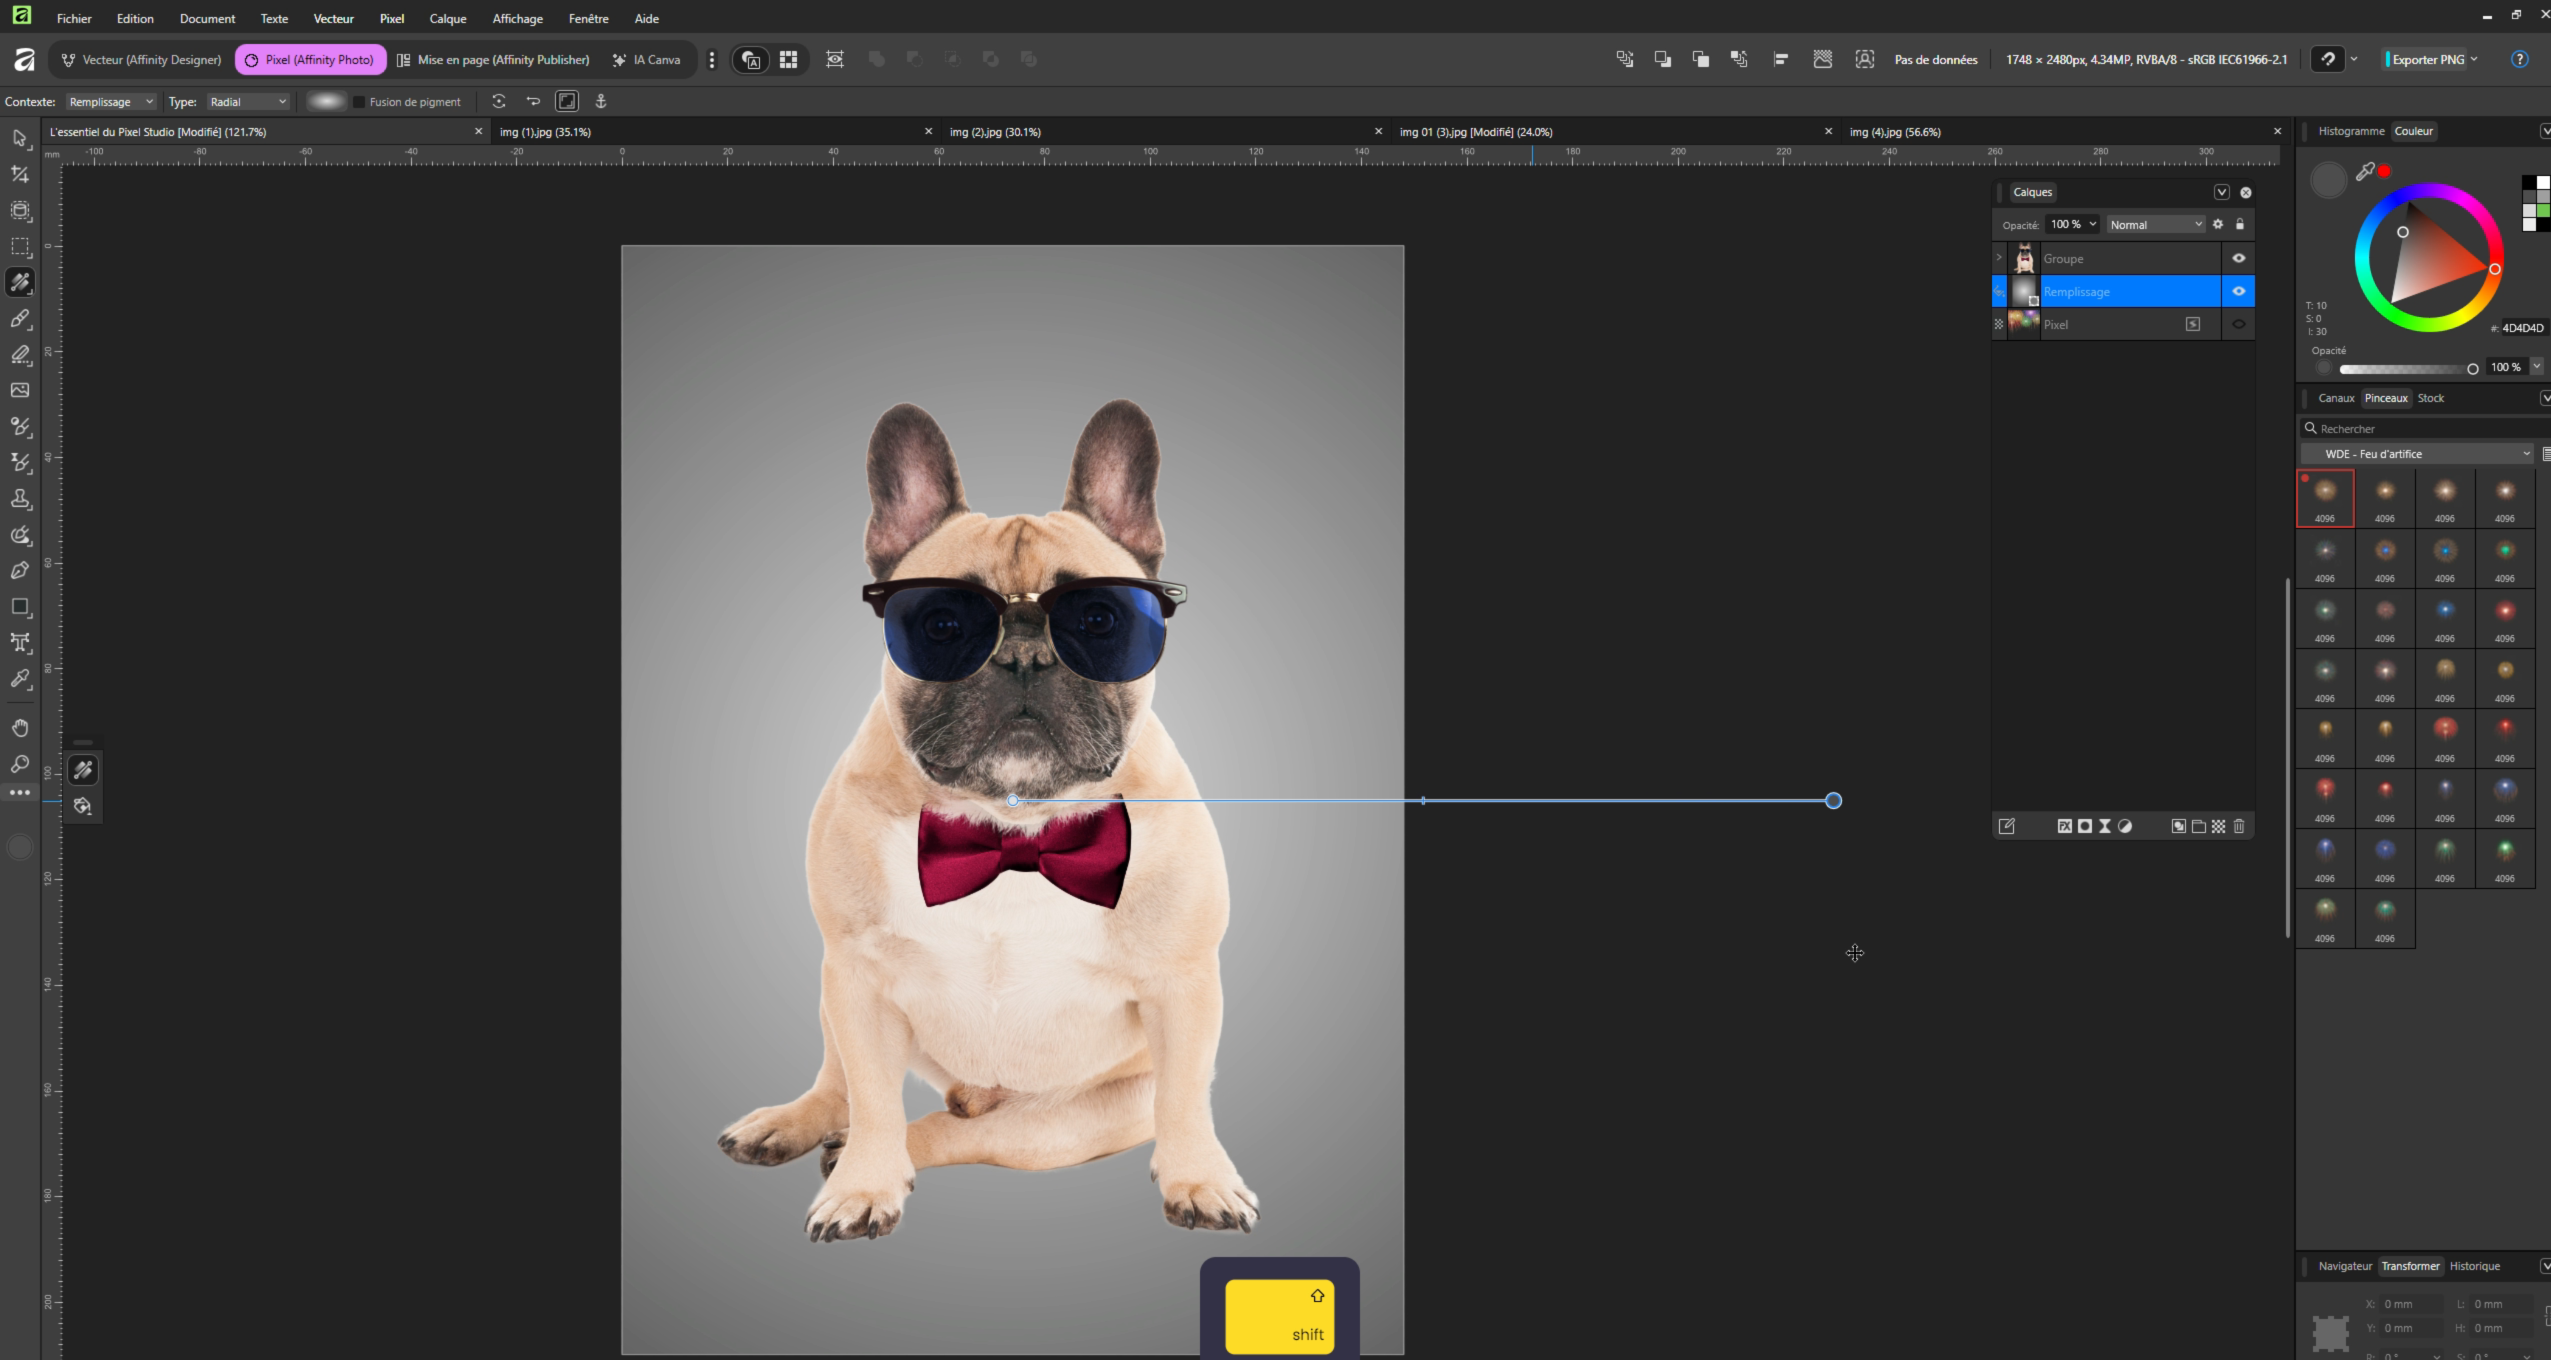2551x1360 pixels.
Task: Select the Zoom magnifier tool
Action: click(x=20, y=764)
